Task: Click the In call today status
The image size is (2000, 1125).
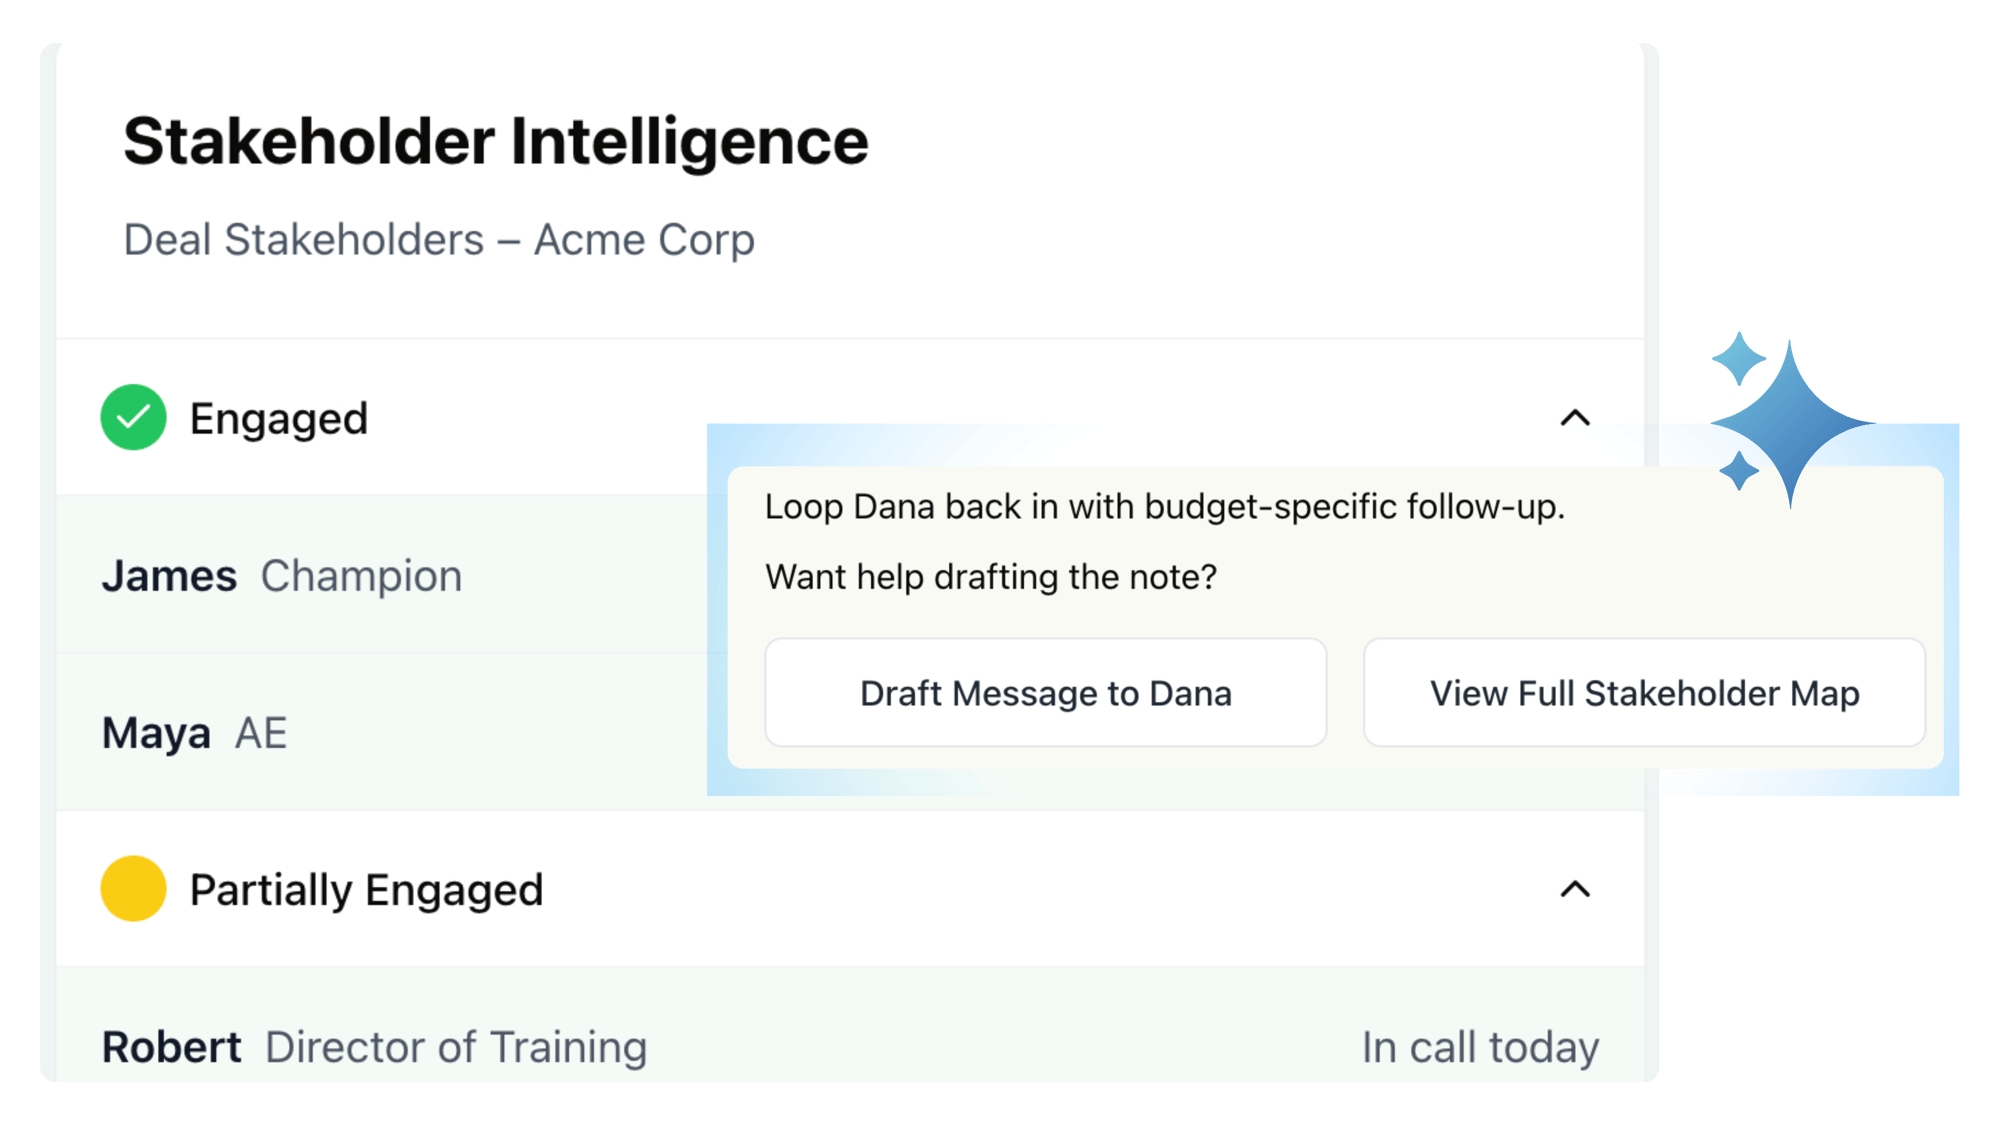Action: click(x=1480, y=1047)
